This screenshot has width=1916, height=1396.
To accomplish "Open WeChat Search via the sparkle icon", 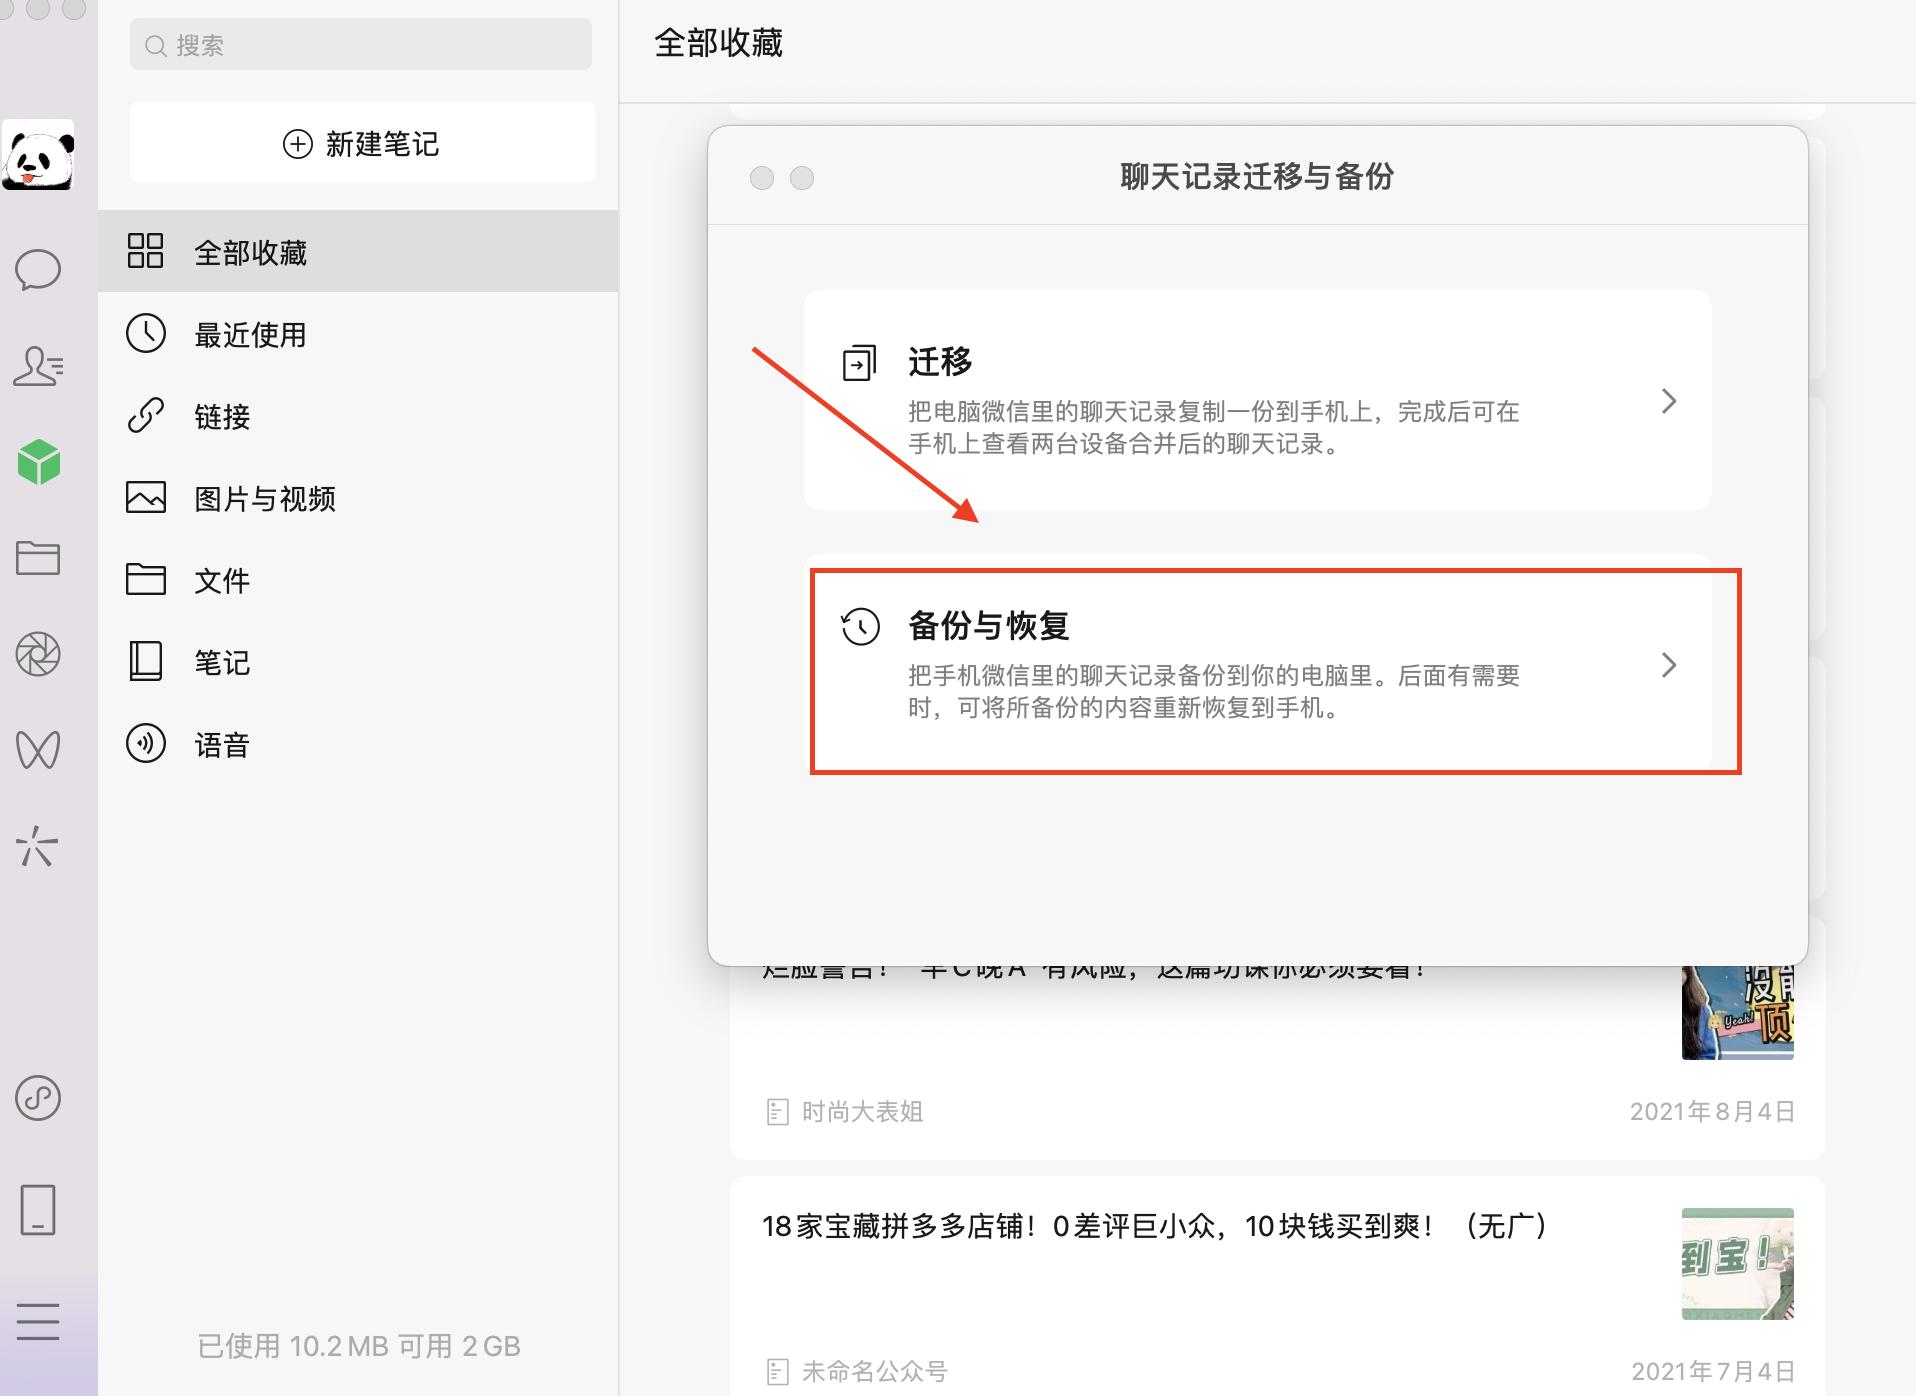I will point(40,848).
